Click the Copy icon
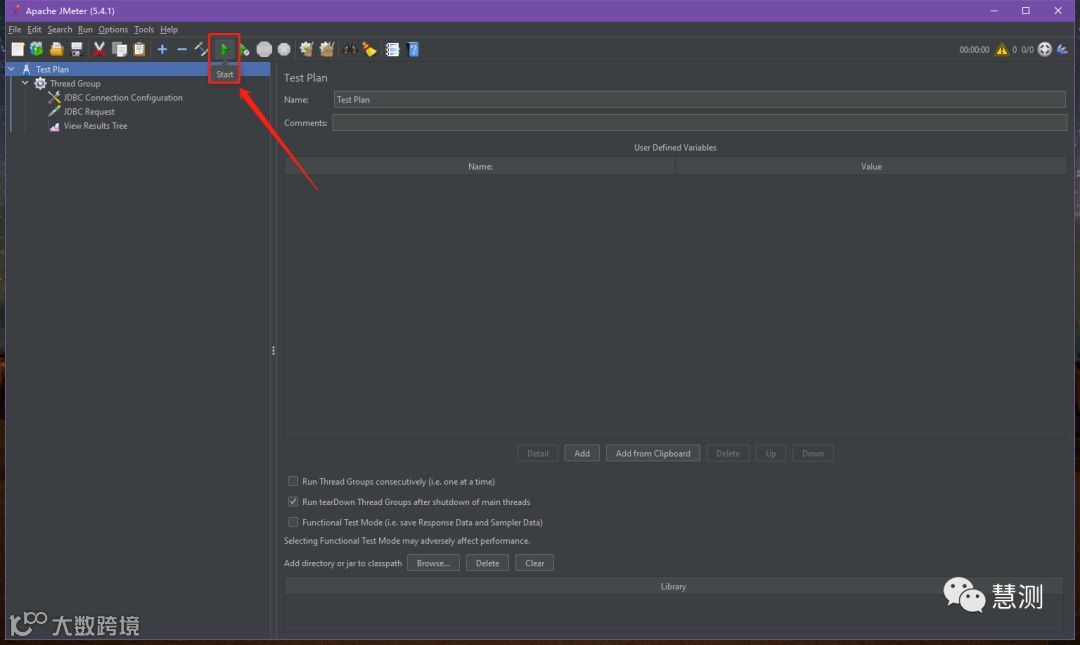Screen dimensions: 1080x645 (x=119, y=49)
